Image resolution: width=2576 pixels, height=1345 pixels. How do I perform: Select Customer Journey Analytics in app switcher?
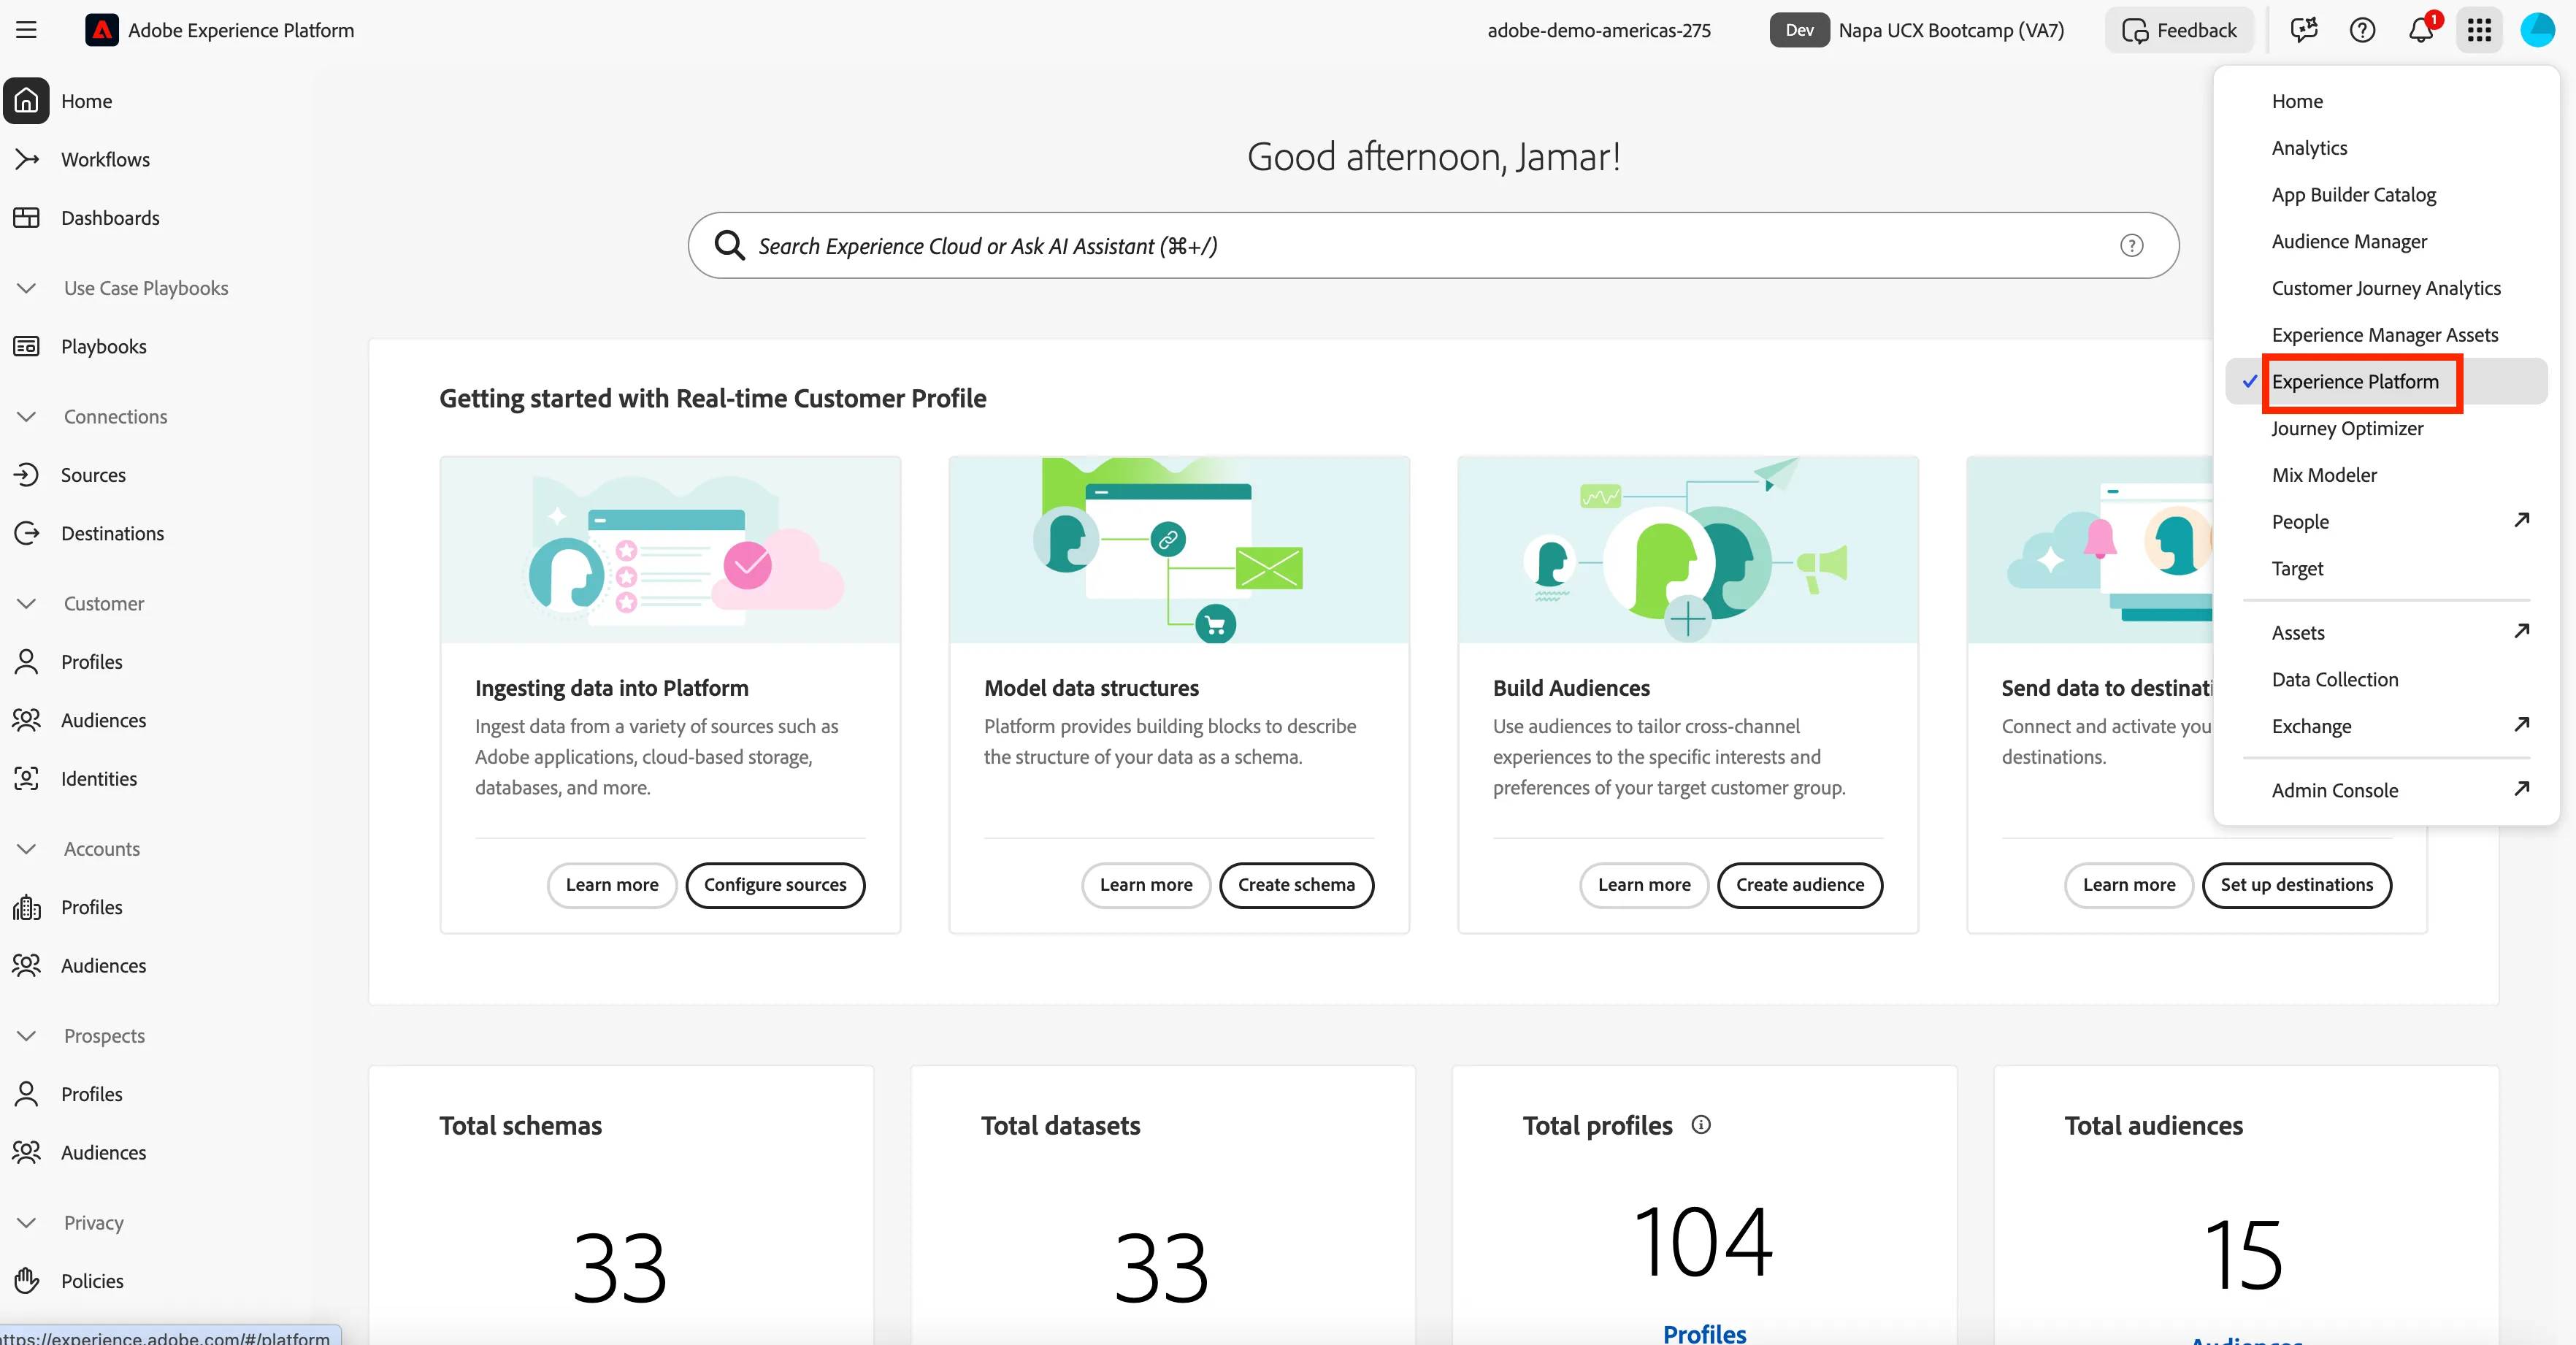tap(2386, 288)
